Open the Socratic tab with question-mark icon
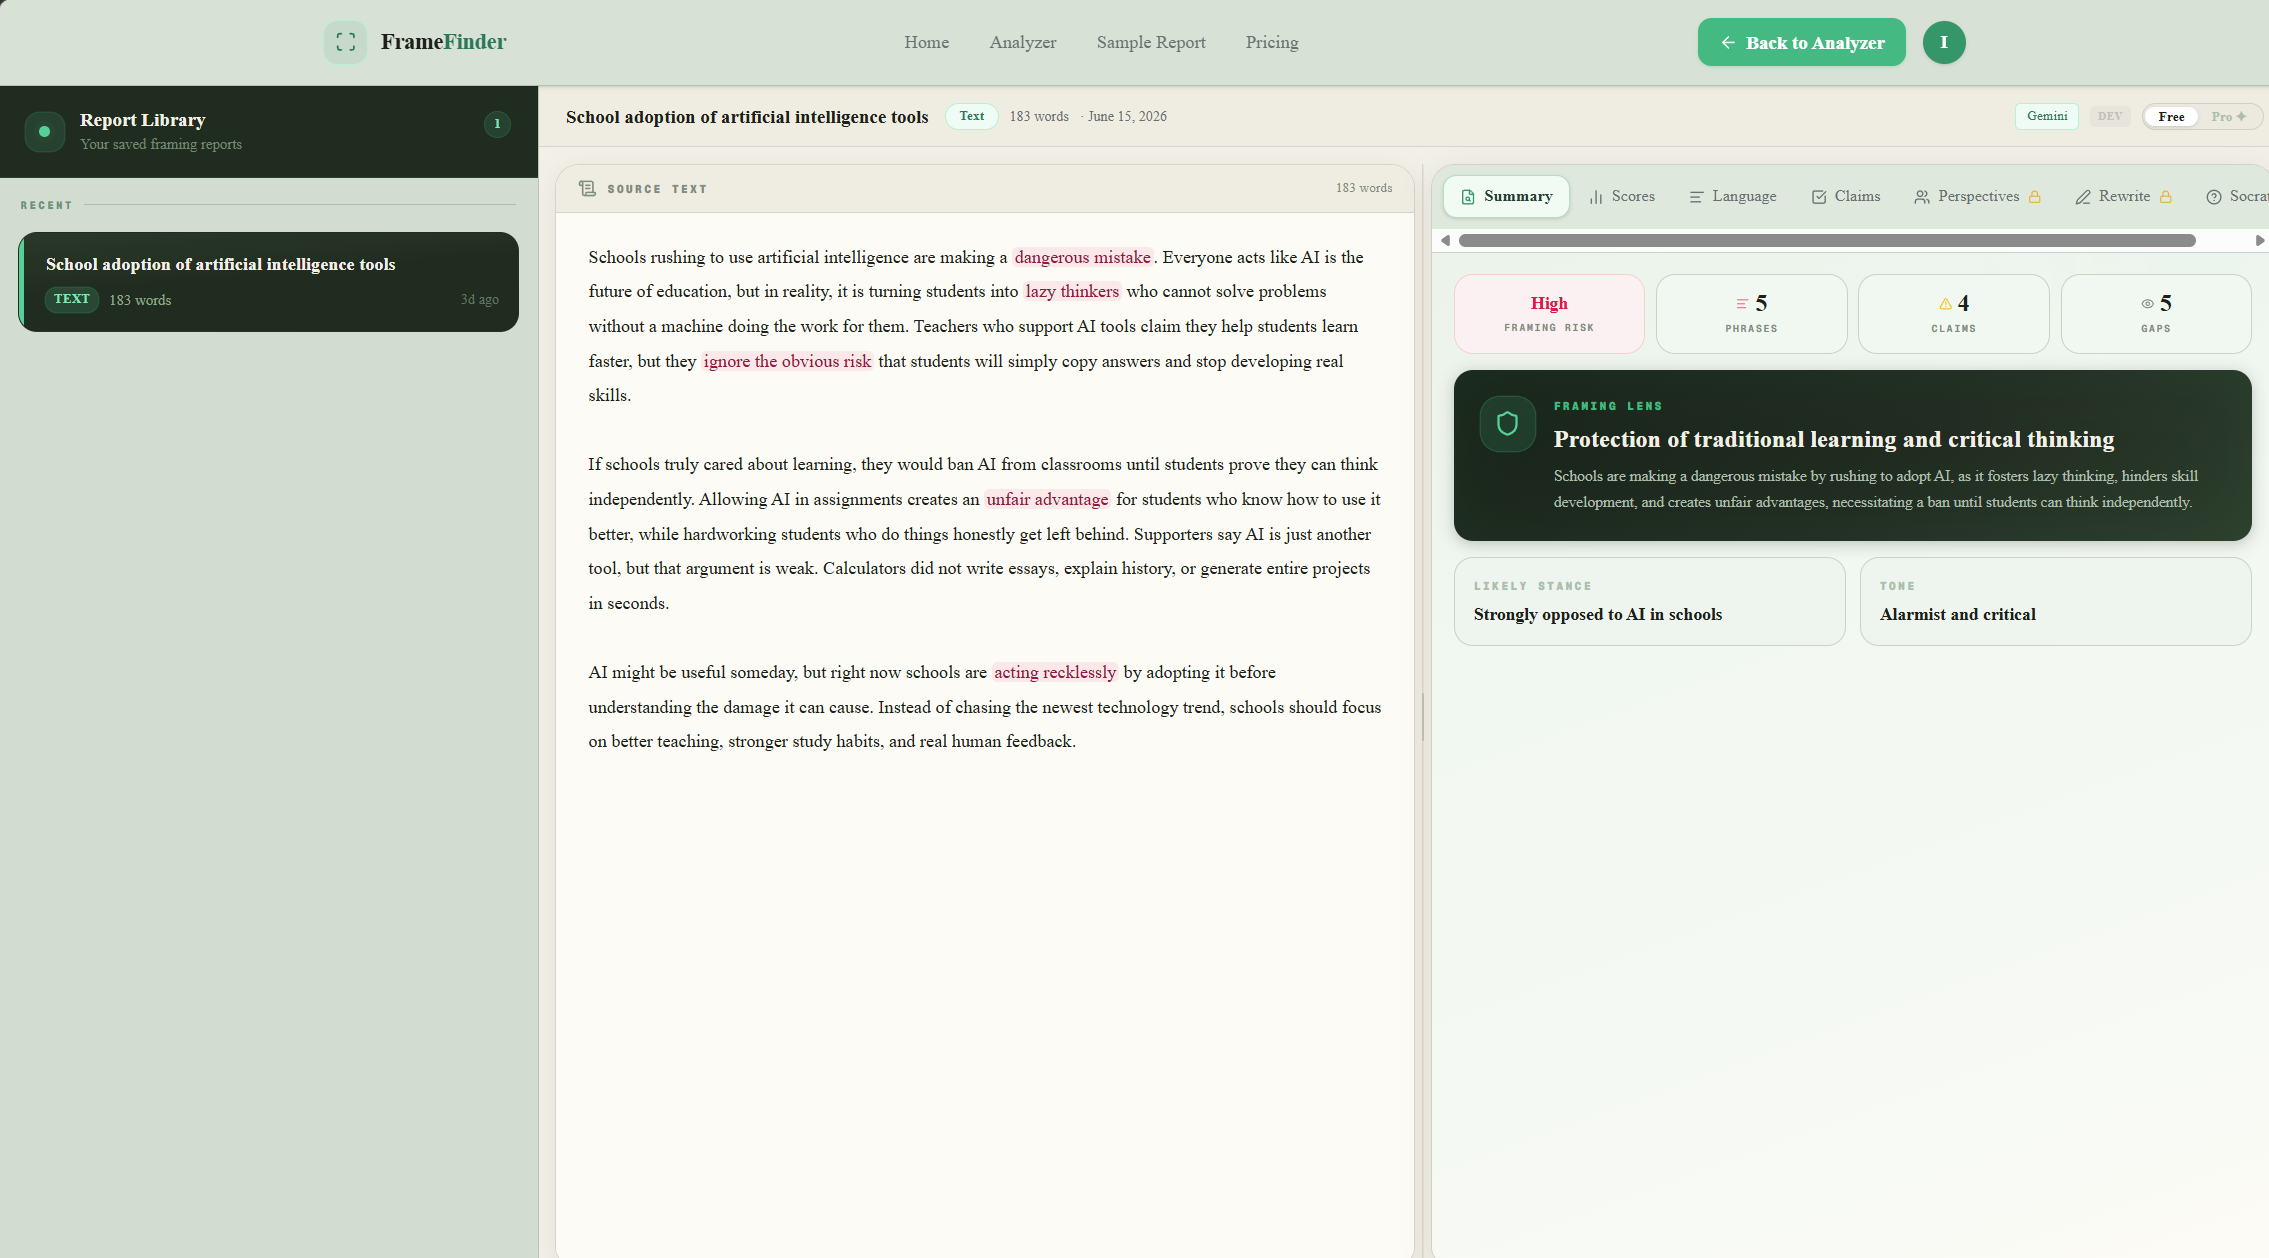 click(x=2237, y=197)
